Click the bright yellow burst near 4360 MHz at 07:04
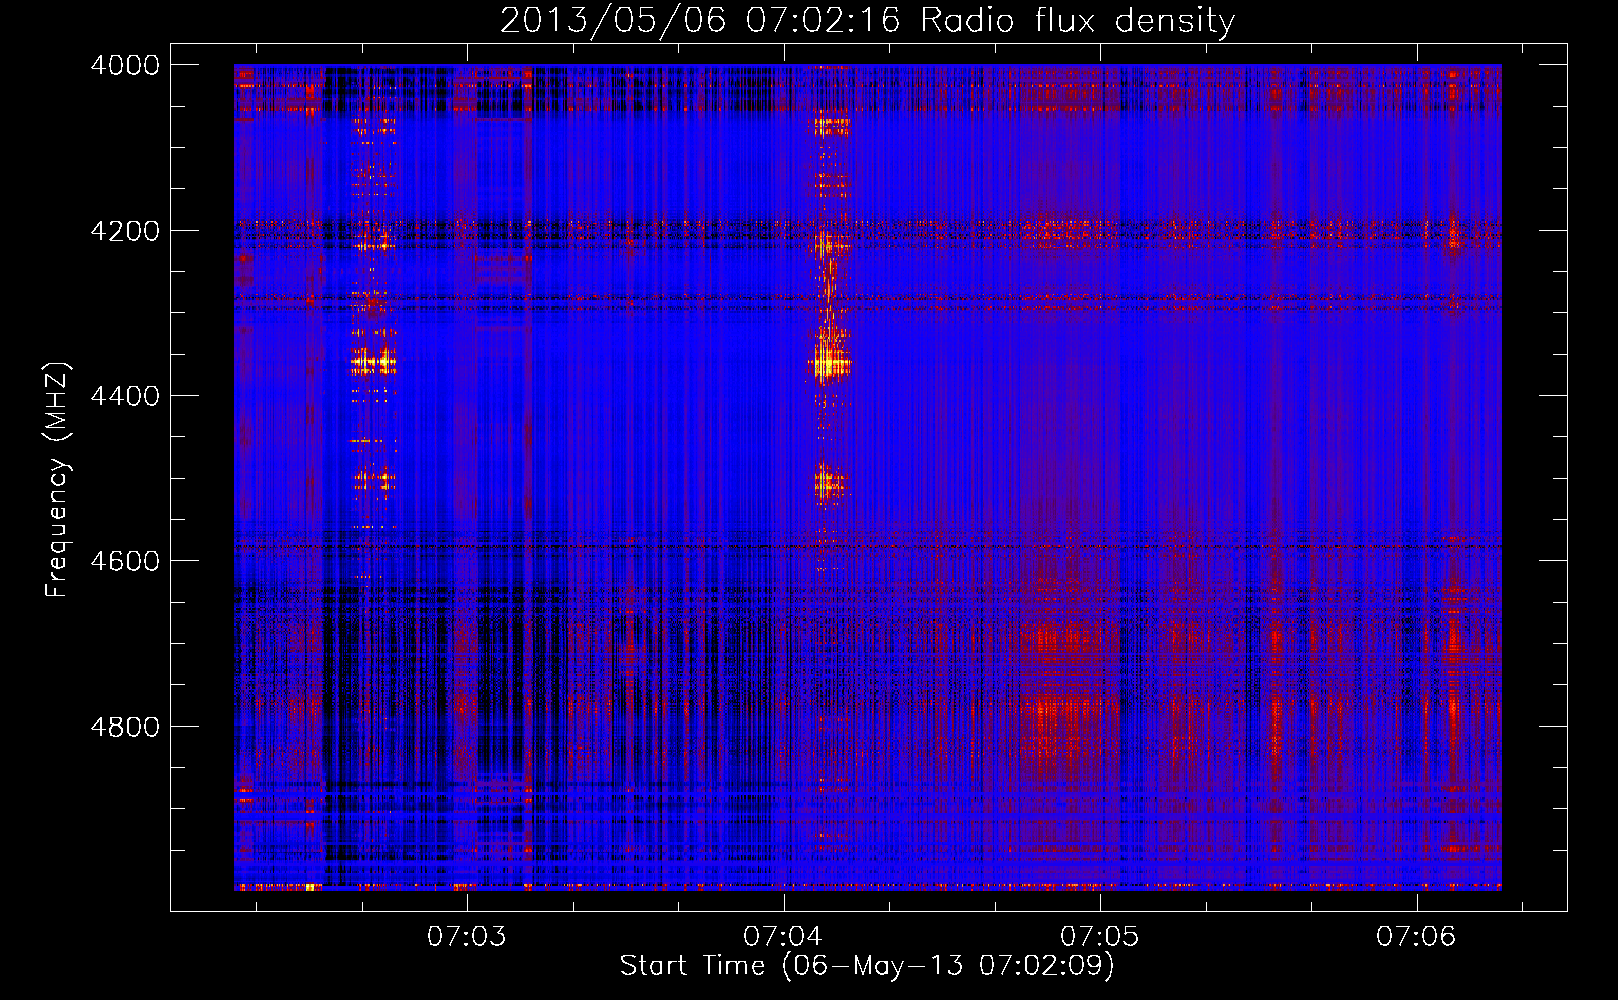The image size is (1618, 1000). click(x=829, y=363)
